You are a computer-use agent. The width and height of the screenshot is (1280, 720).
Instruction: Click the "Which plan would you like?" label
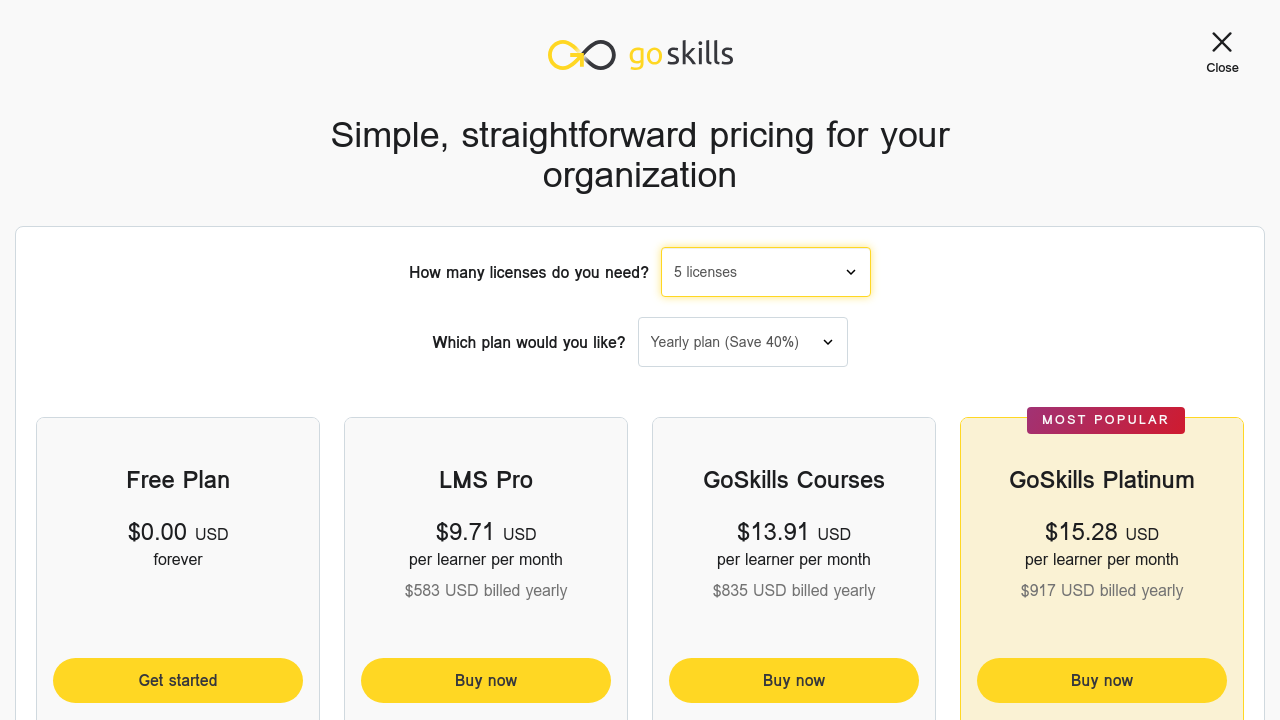528,342
